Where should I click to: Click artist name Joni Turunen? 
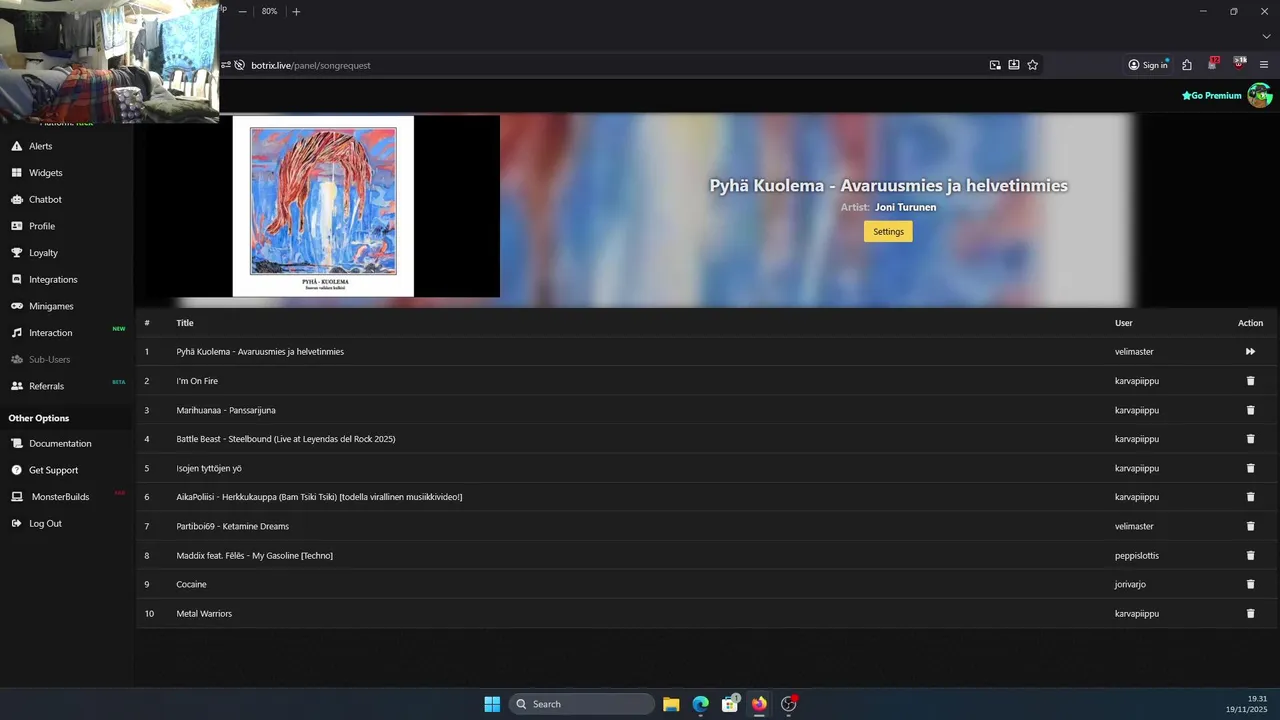[905, 207]
